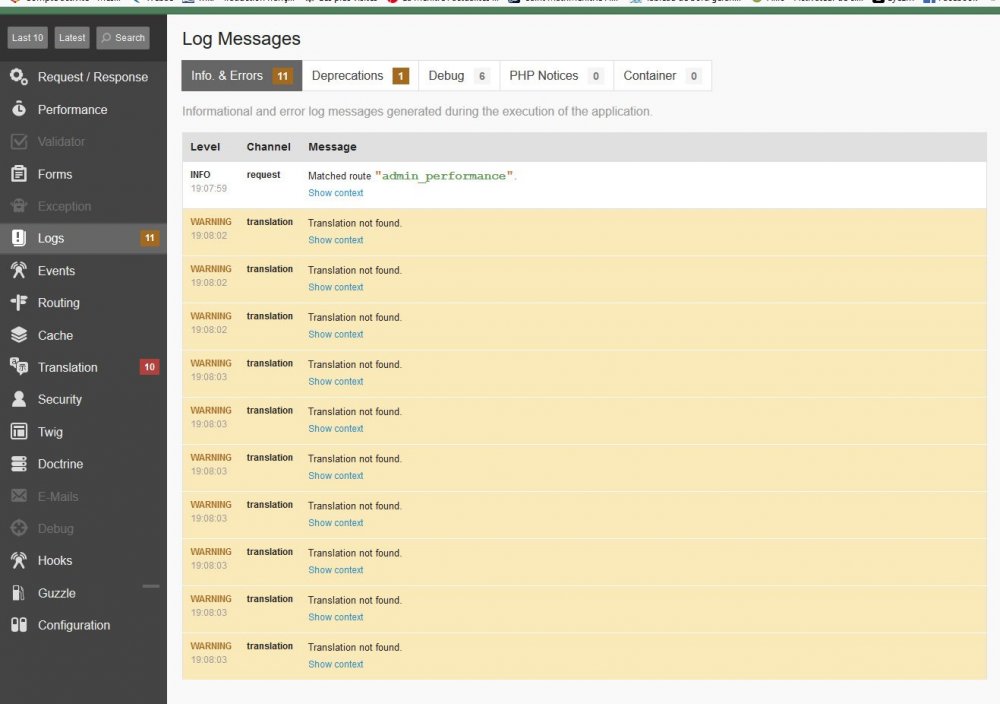This screenshot has height=704, width=1000.
Task: Open the Twig panel
Action: (x=50, y=431)
